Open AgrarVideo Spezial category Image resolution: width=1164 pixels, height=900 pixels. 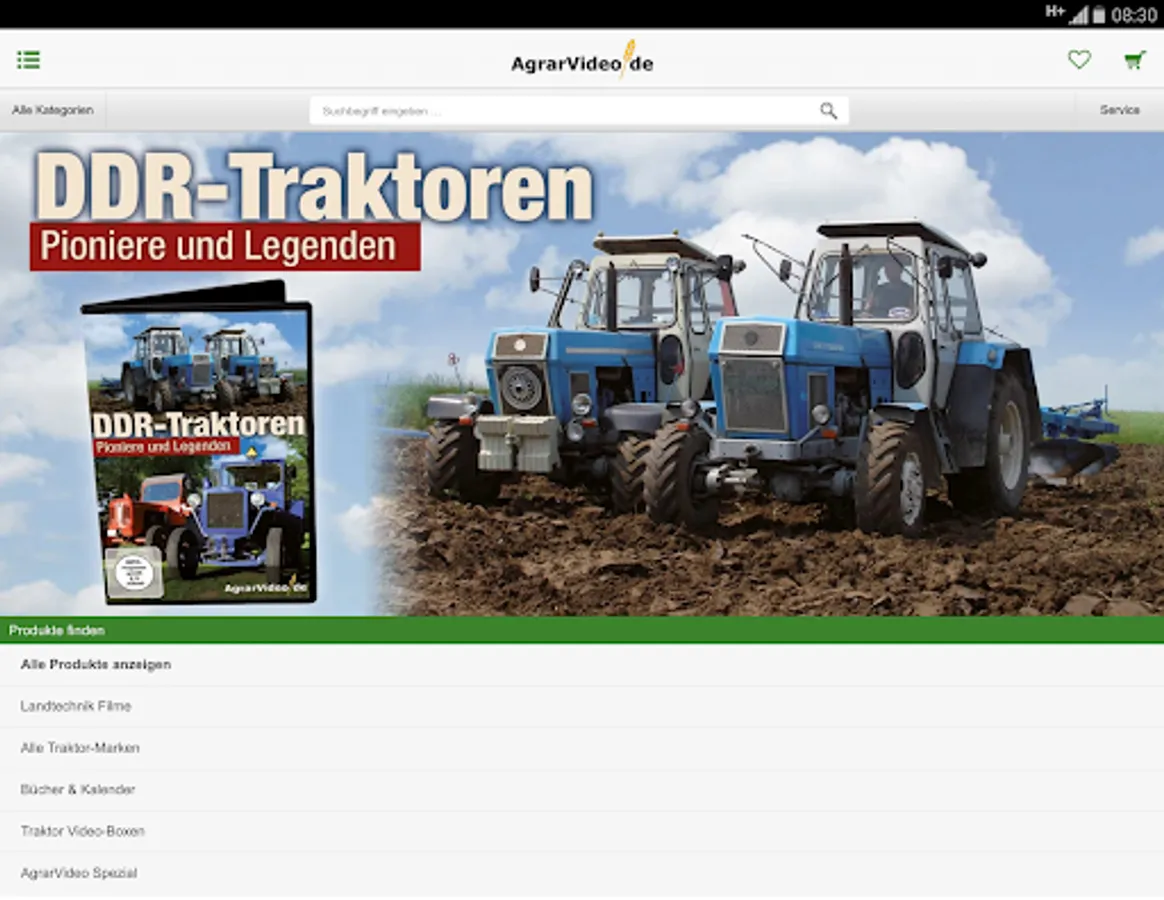(582, 873)
